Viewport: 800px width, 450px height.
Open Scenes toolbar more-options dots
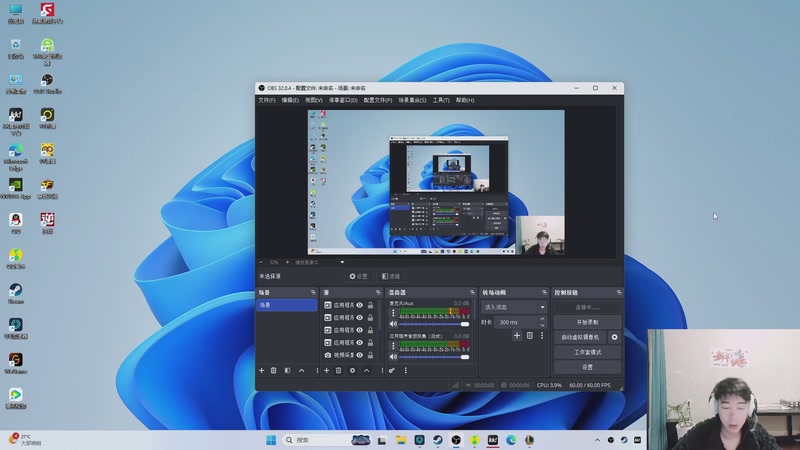click(317, 370)
